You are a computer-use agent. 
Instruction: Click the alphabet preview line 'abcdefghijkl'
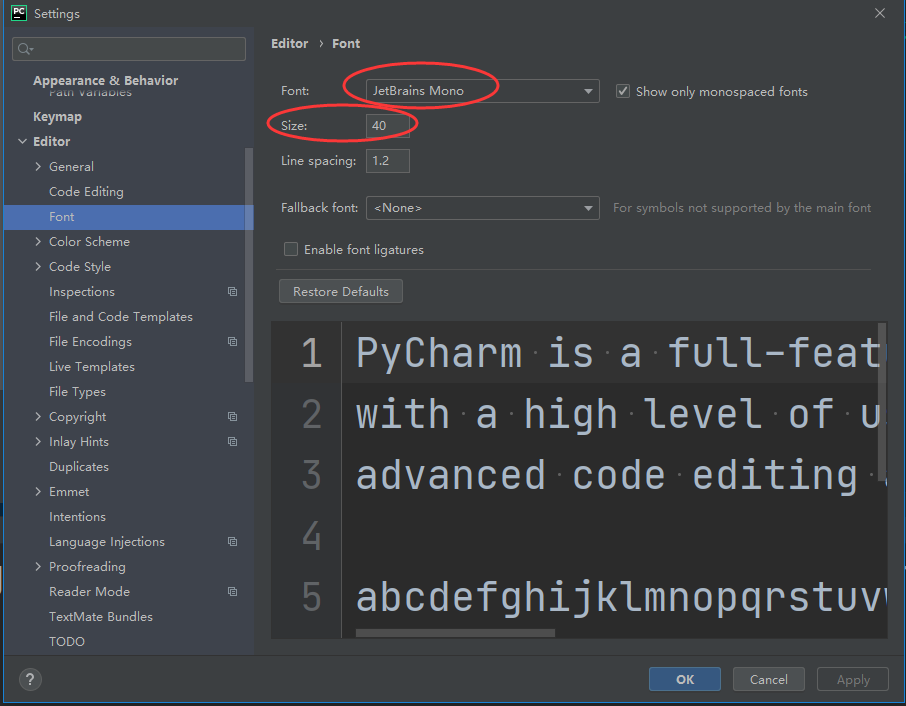(621, 597)
